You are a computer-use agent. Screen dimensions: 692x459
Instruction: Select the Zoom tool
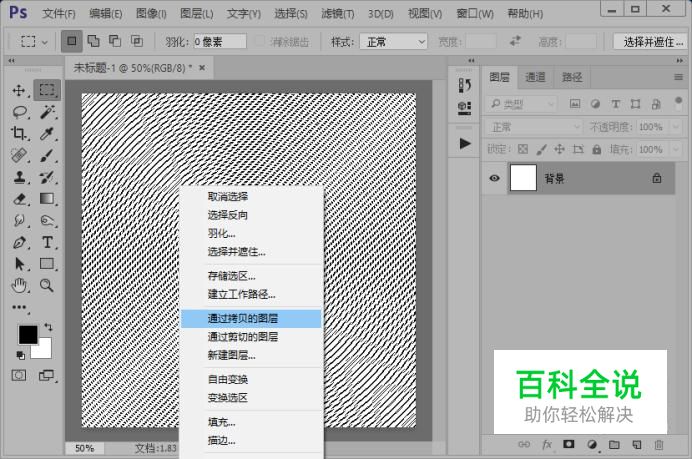47,286
